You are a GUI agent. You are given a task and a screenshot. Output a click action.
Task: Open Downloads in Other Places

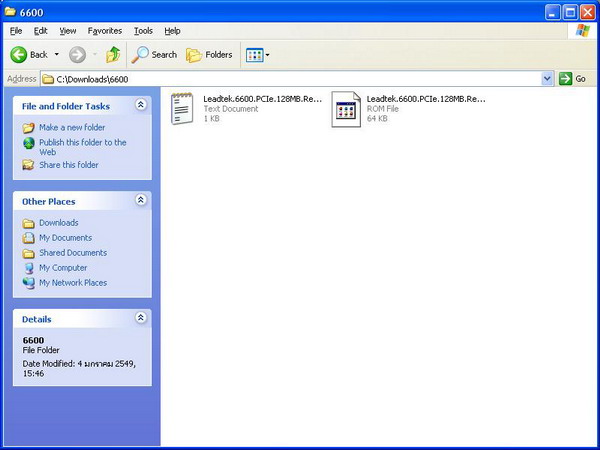[x=59, y=223]
